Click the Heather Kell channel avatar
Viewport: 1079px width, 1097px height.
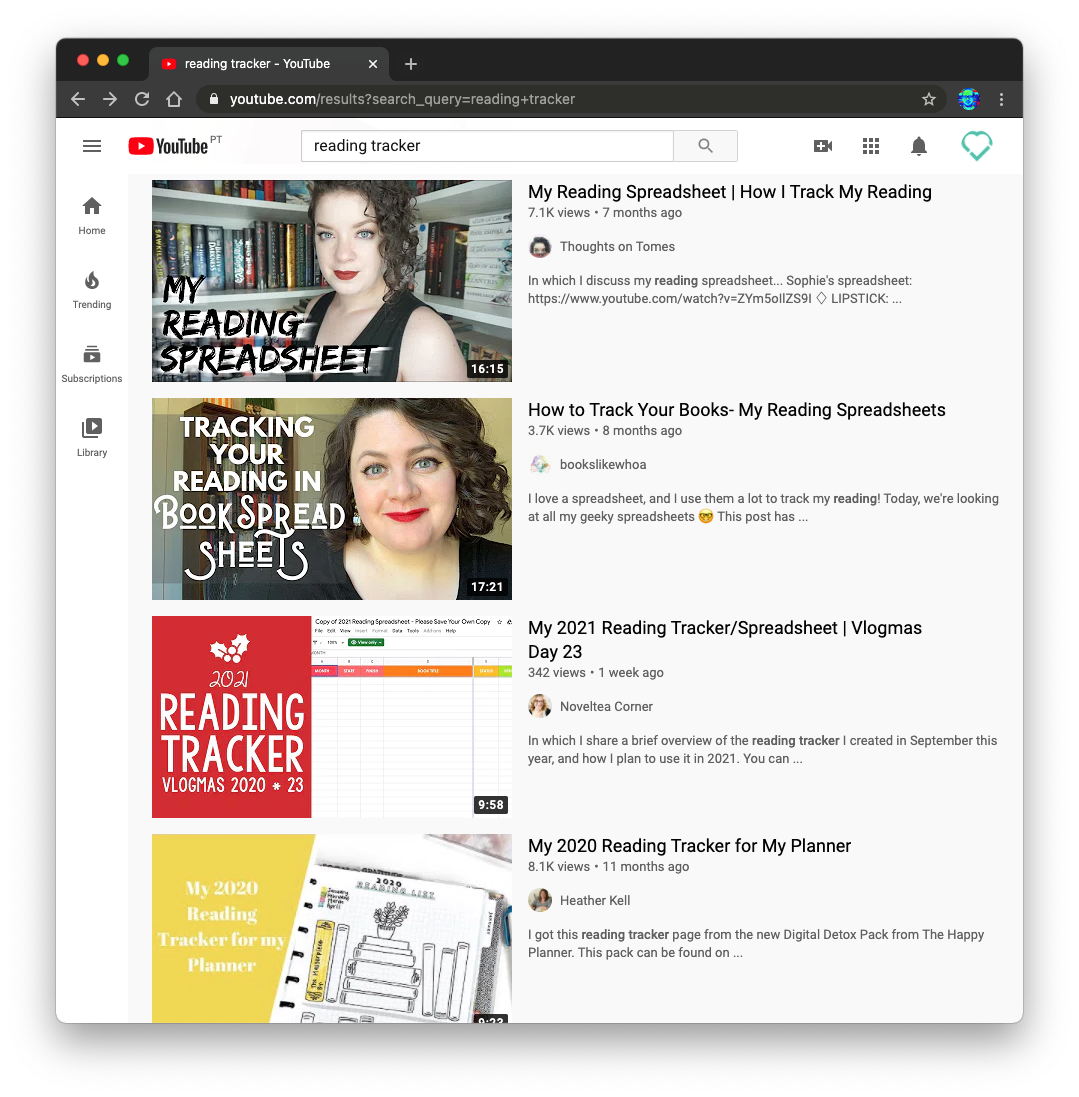point(540,900)
